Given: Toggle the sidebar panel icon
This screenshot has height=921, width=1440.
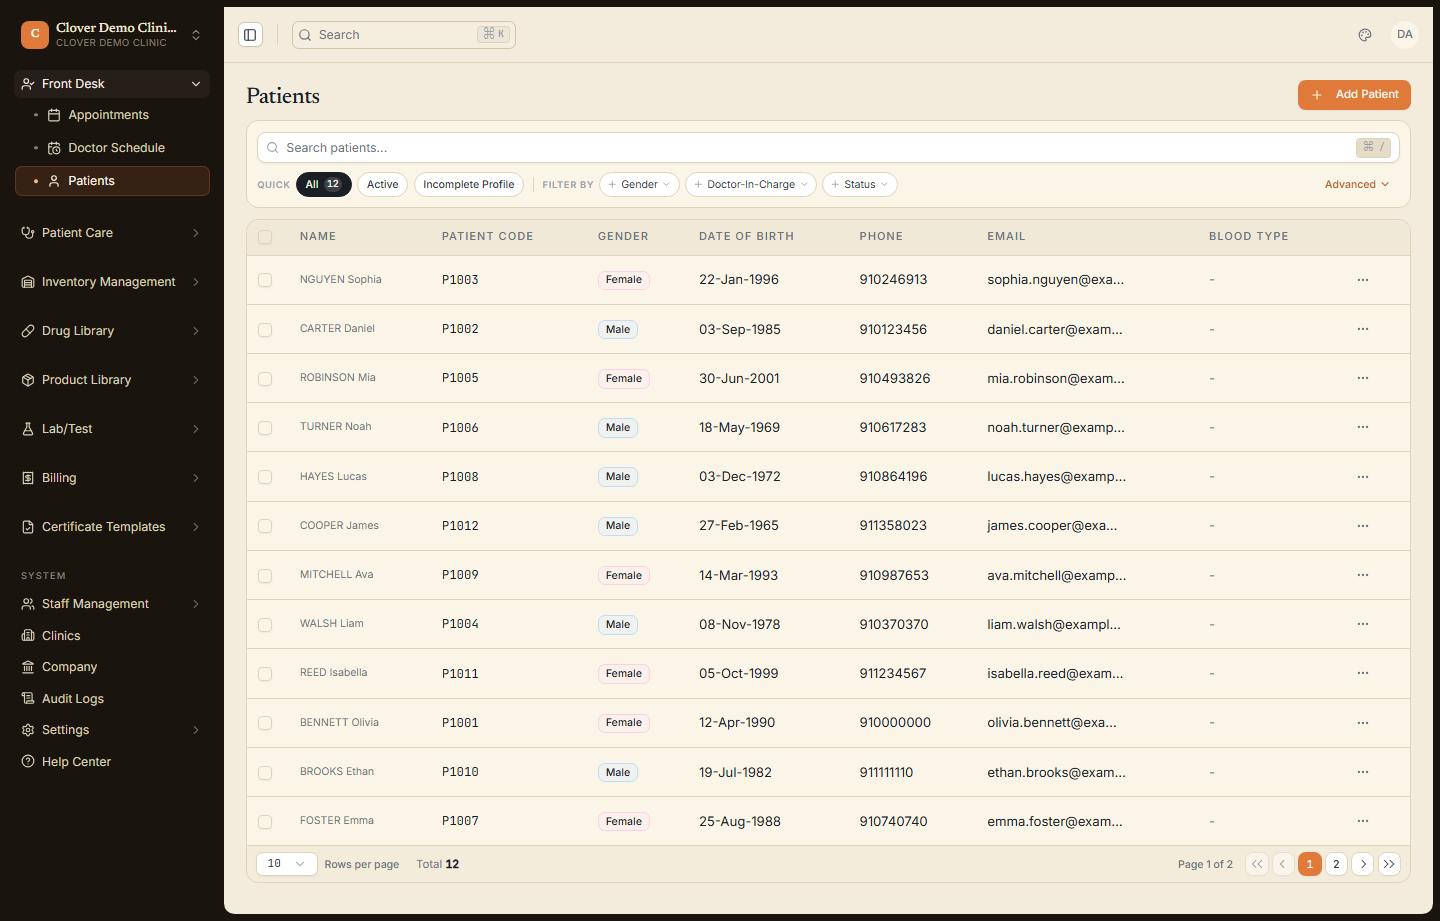Looking at the screenshot, I should tap(250, 35).
